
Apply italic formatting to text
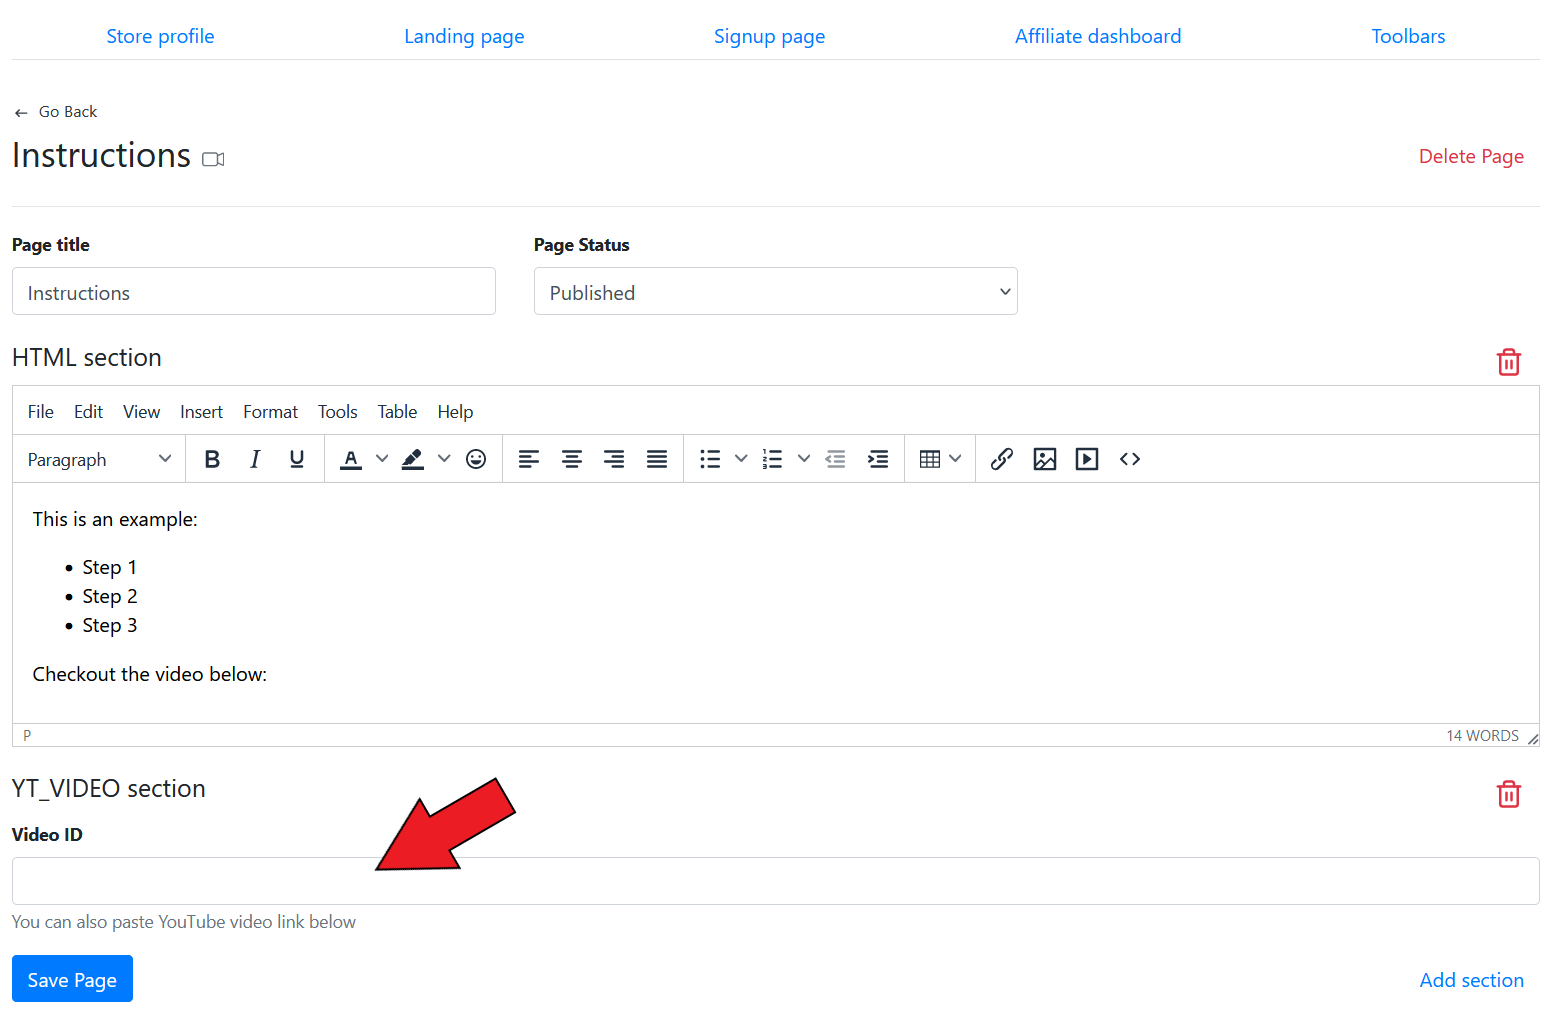pos(255,459)
